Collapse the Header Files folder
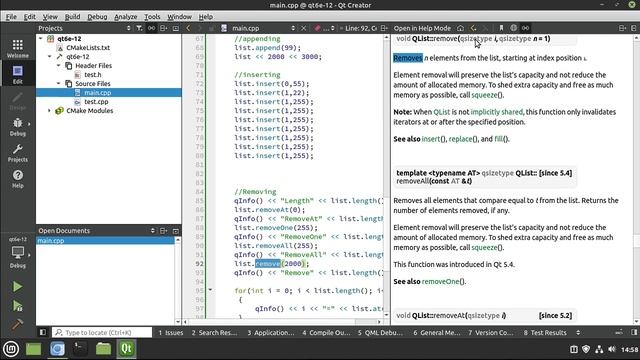640x360 pixels. click(x=58, y=65)
